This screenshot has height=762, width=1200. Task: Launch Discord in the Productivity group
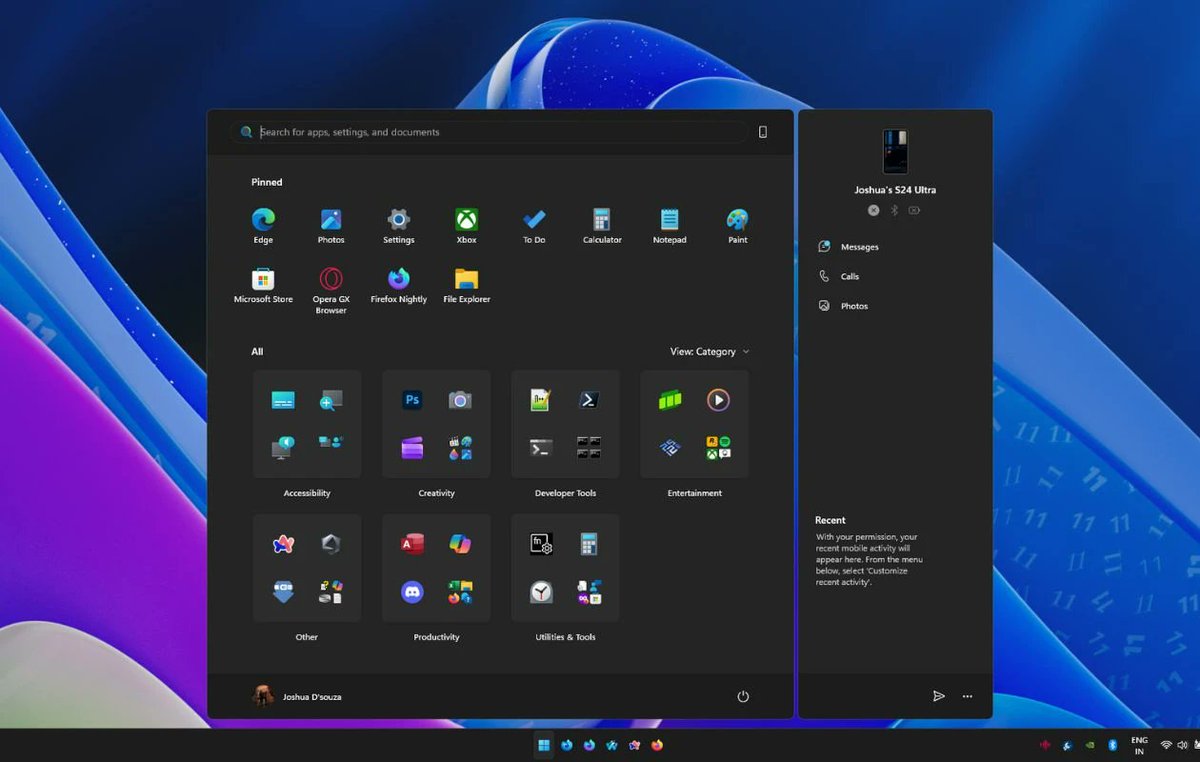412,592
